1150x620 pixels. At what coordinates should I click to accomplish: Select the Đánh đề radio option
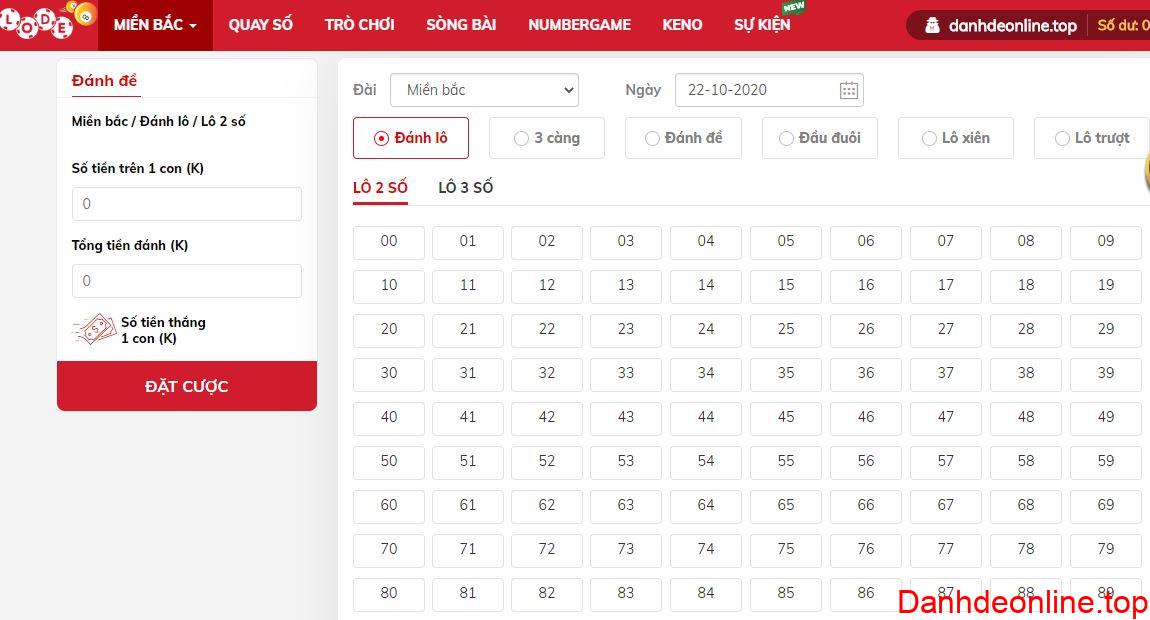coord(683,138)
